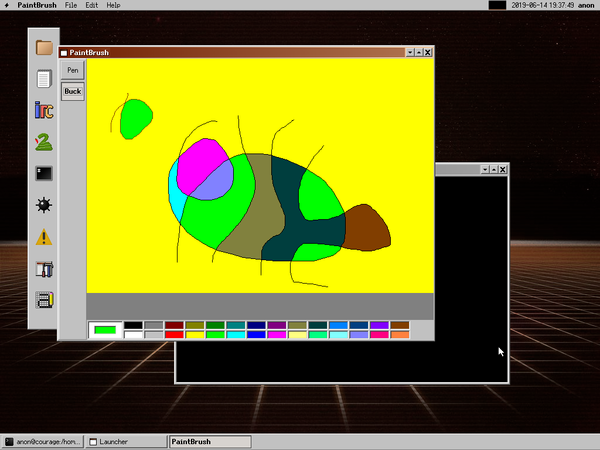
Task: Click the current color indicator swatch
Action: (105, 330)
